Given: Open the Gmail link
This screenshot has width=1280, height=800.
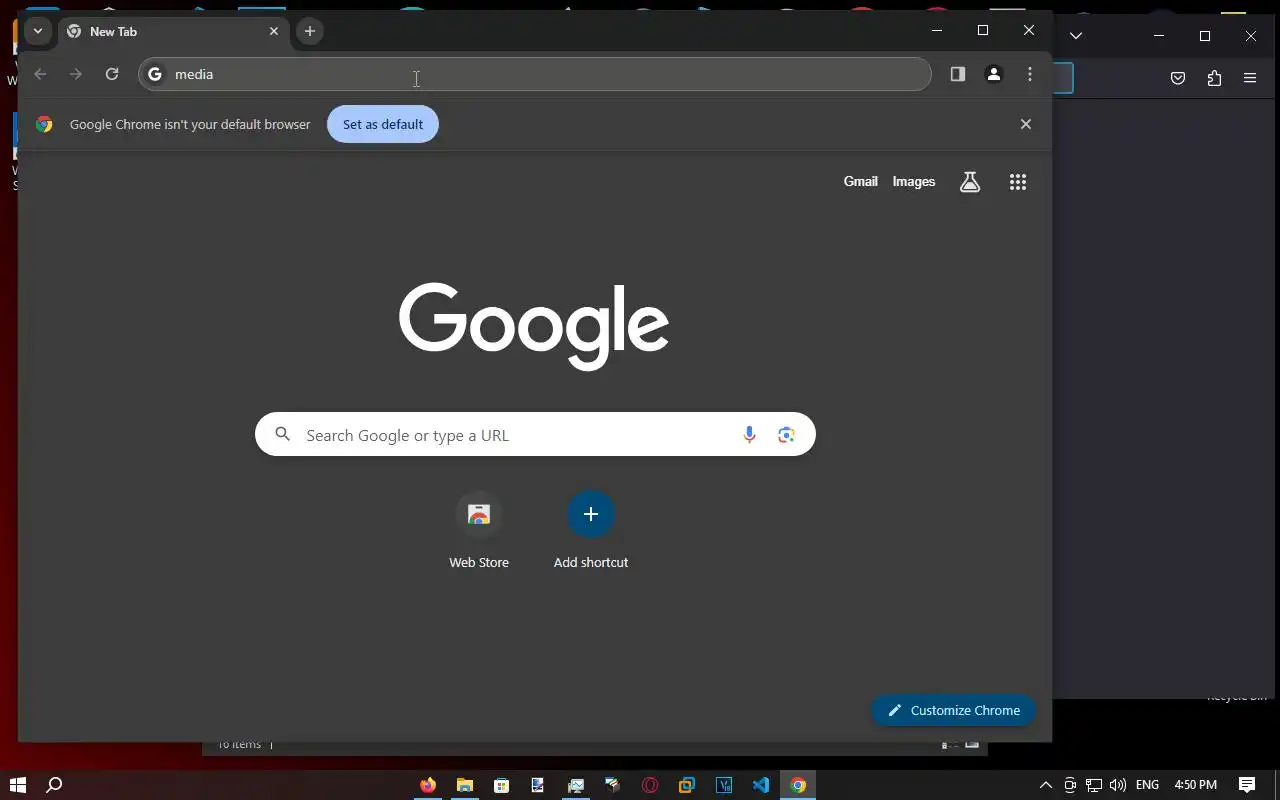Looking at the screenshot, I should (860, 181).
